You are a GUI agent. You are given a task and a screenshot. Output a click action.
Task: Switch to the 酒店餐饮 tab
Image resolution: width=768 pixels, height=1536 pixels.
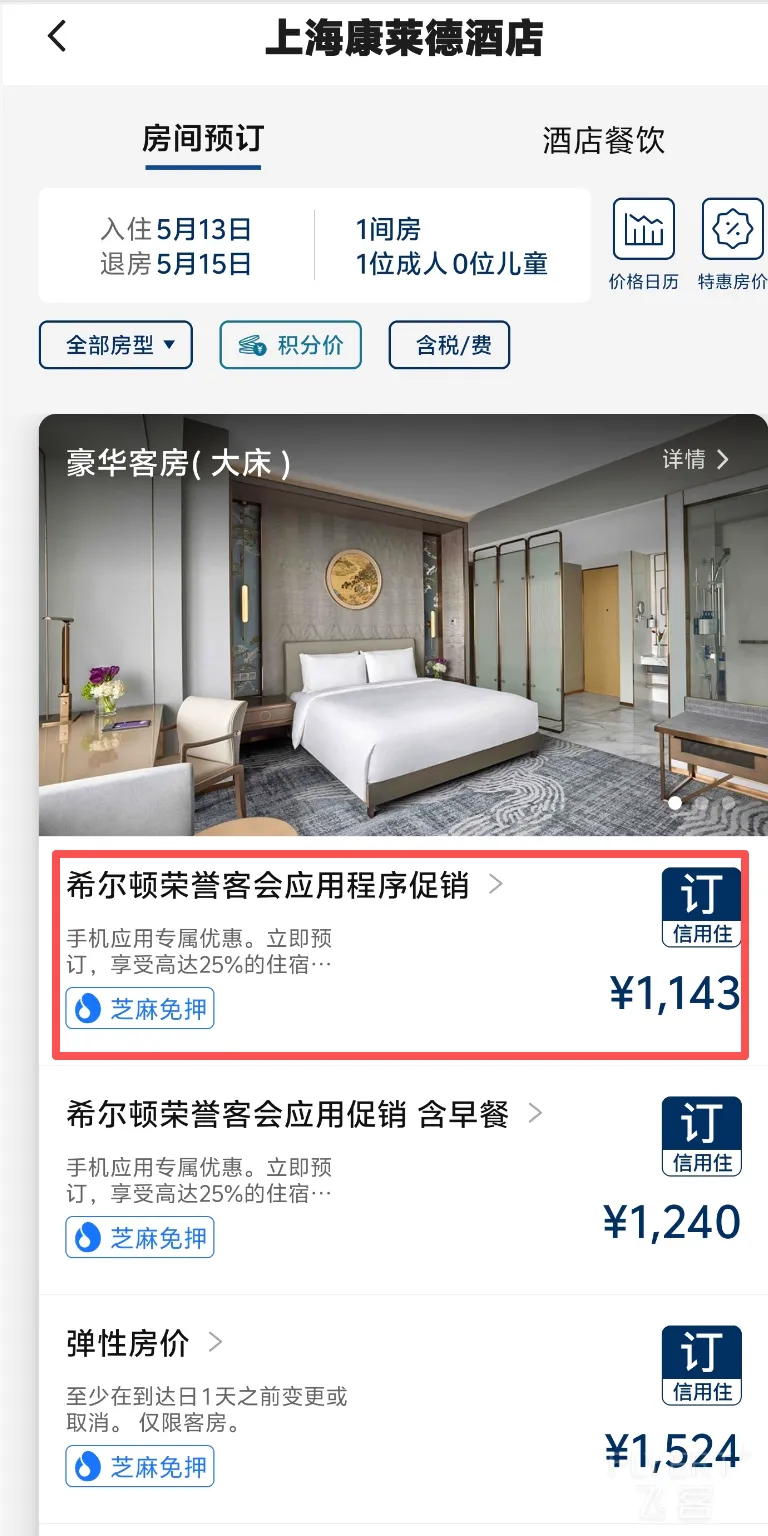click(603, 140)
